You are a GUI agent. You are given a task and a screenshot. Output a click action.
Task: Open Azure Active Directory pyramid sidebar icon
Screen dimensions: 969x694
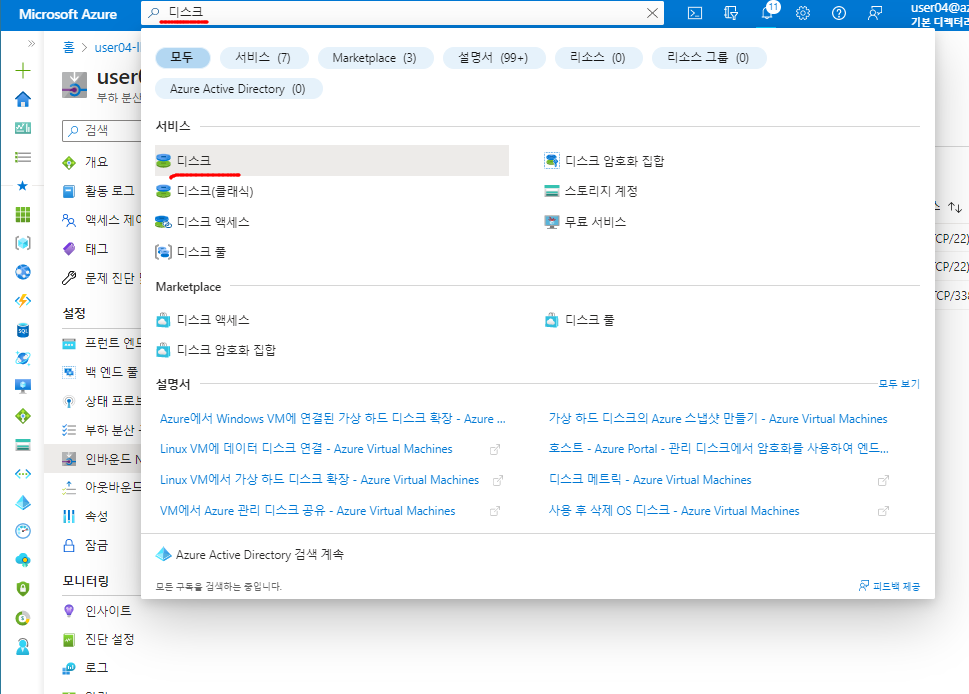(x=23, y=502)
